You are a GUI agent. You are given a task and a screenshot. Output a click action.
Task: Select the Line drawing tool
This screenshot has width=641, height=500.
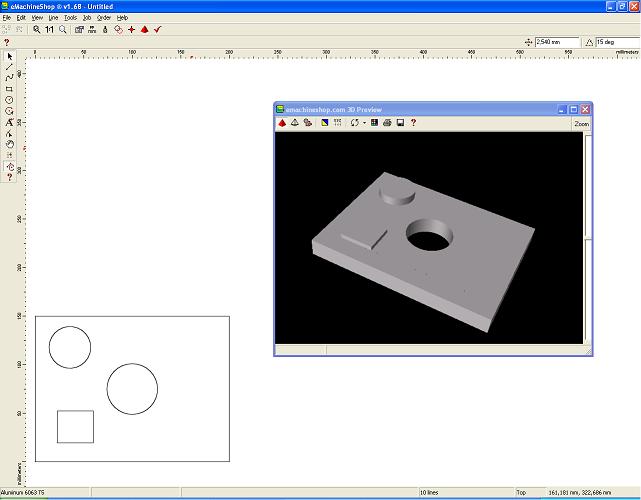10,66
